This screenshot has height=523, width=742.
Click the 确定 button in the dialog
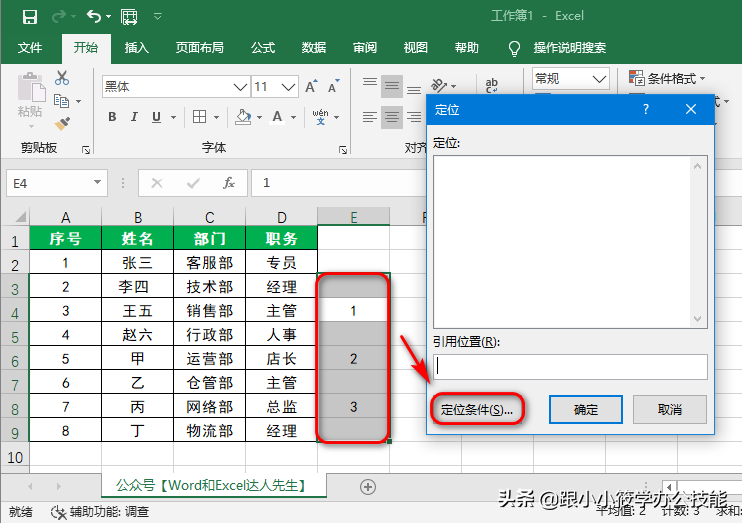(586, 409)
